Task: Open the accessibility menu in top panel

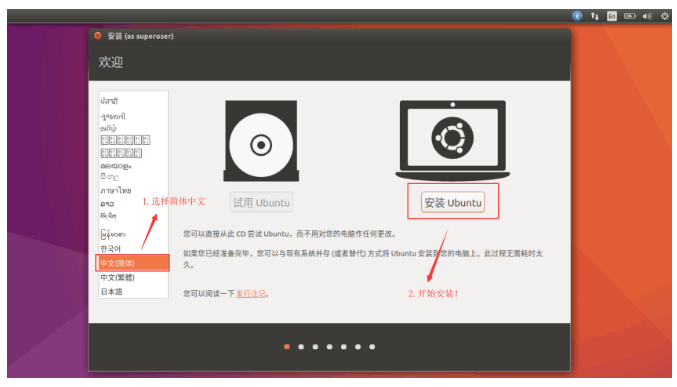Action: point(577,16)
